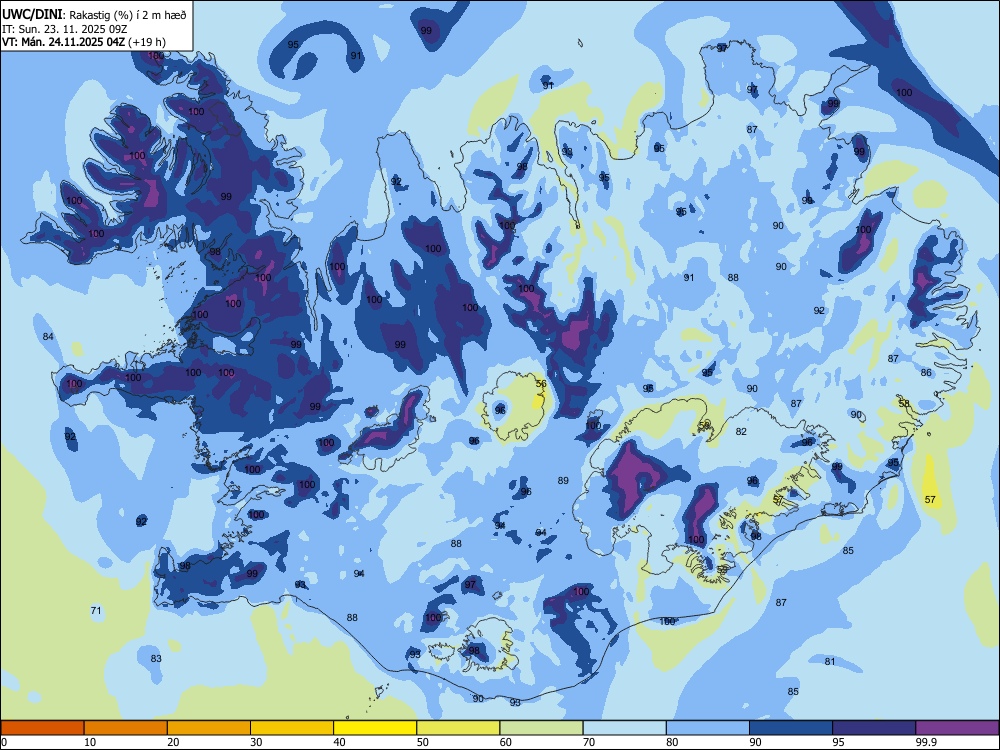Click the legend scale label '70'

[589, 742]
